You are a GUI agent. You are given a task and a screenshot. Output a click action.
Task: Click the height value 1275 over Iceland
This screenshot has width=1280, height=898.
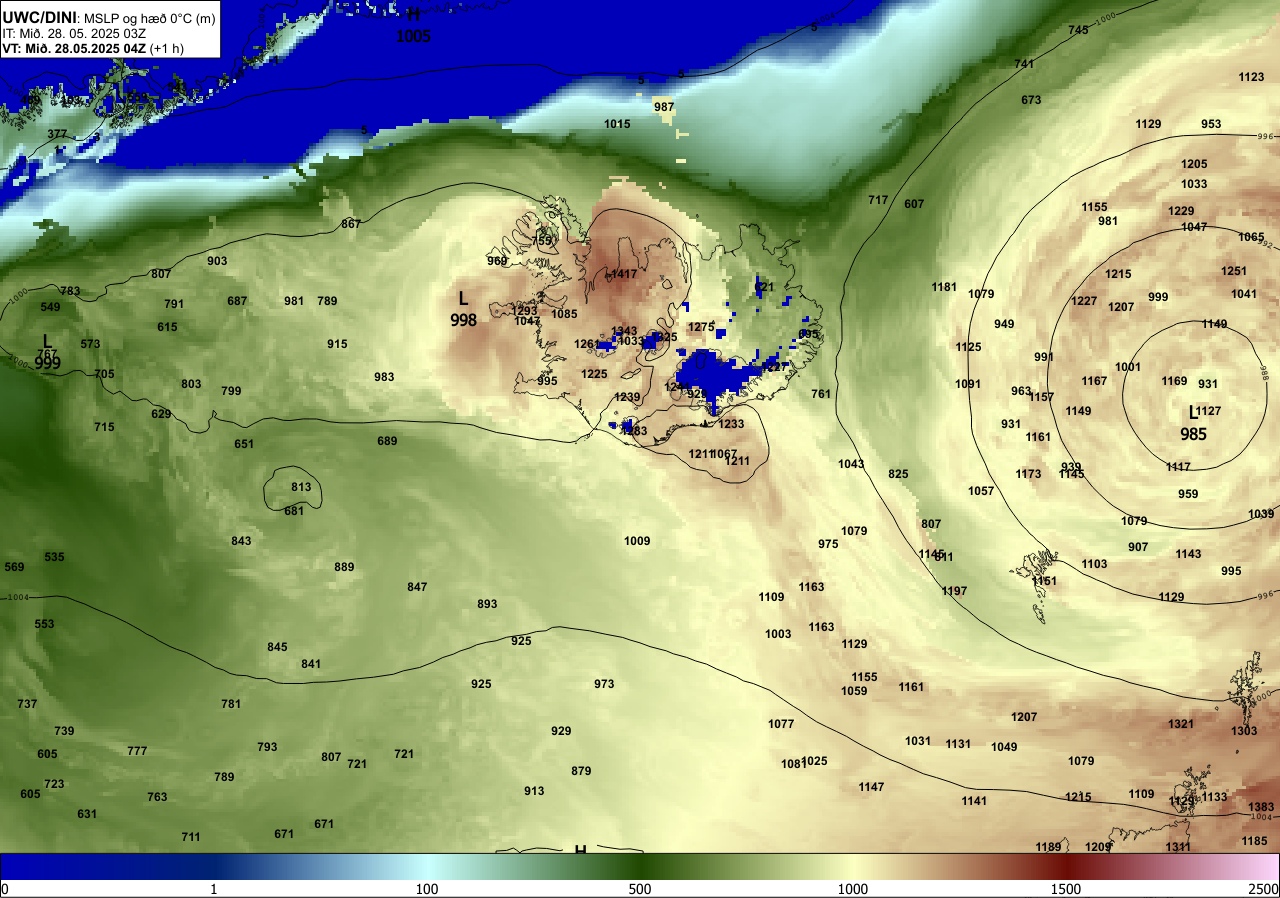click(x=702, y=327)
